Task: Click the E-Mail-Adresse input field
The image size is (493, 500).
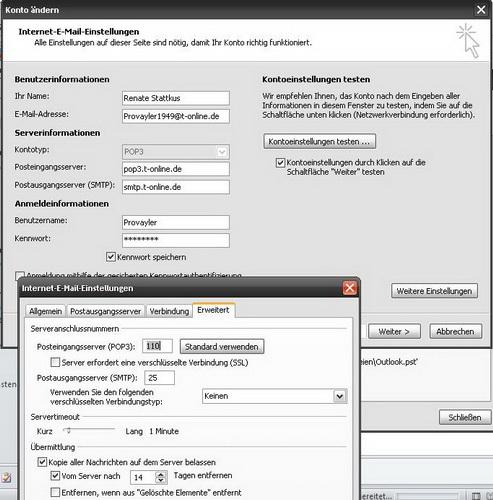Action: pyautogui.click(x=176, y=116)
